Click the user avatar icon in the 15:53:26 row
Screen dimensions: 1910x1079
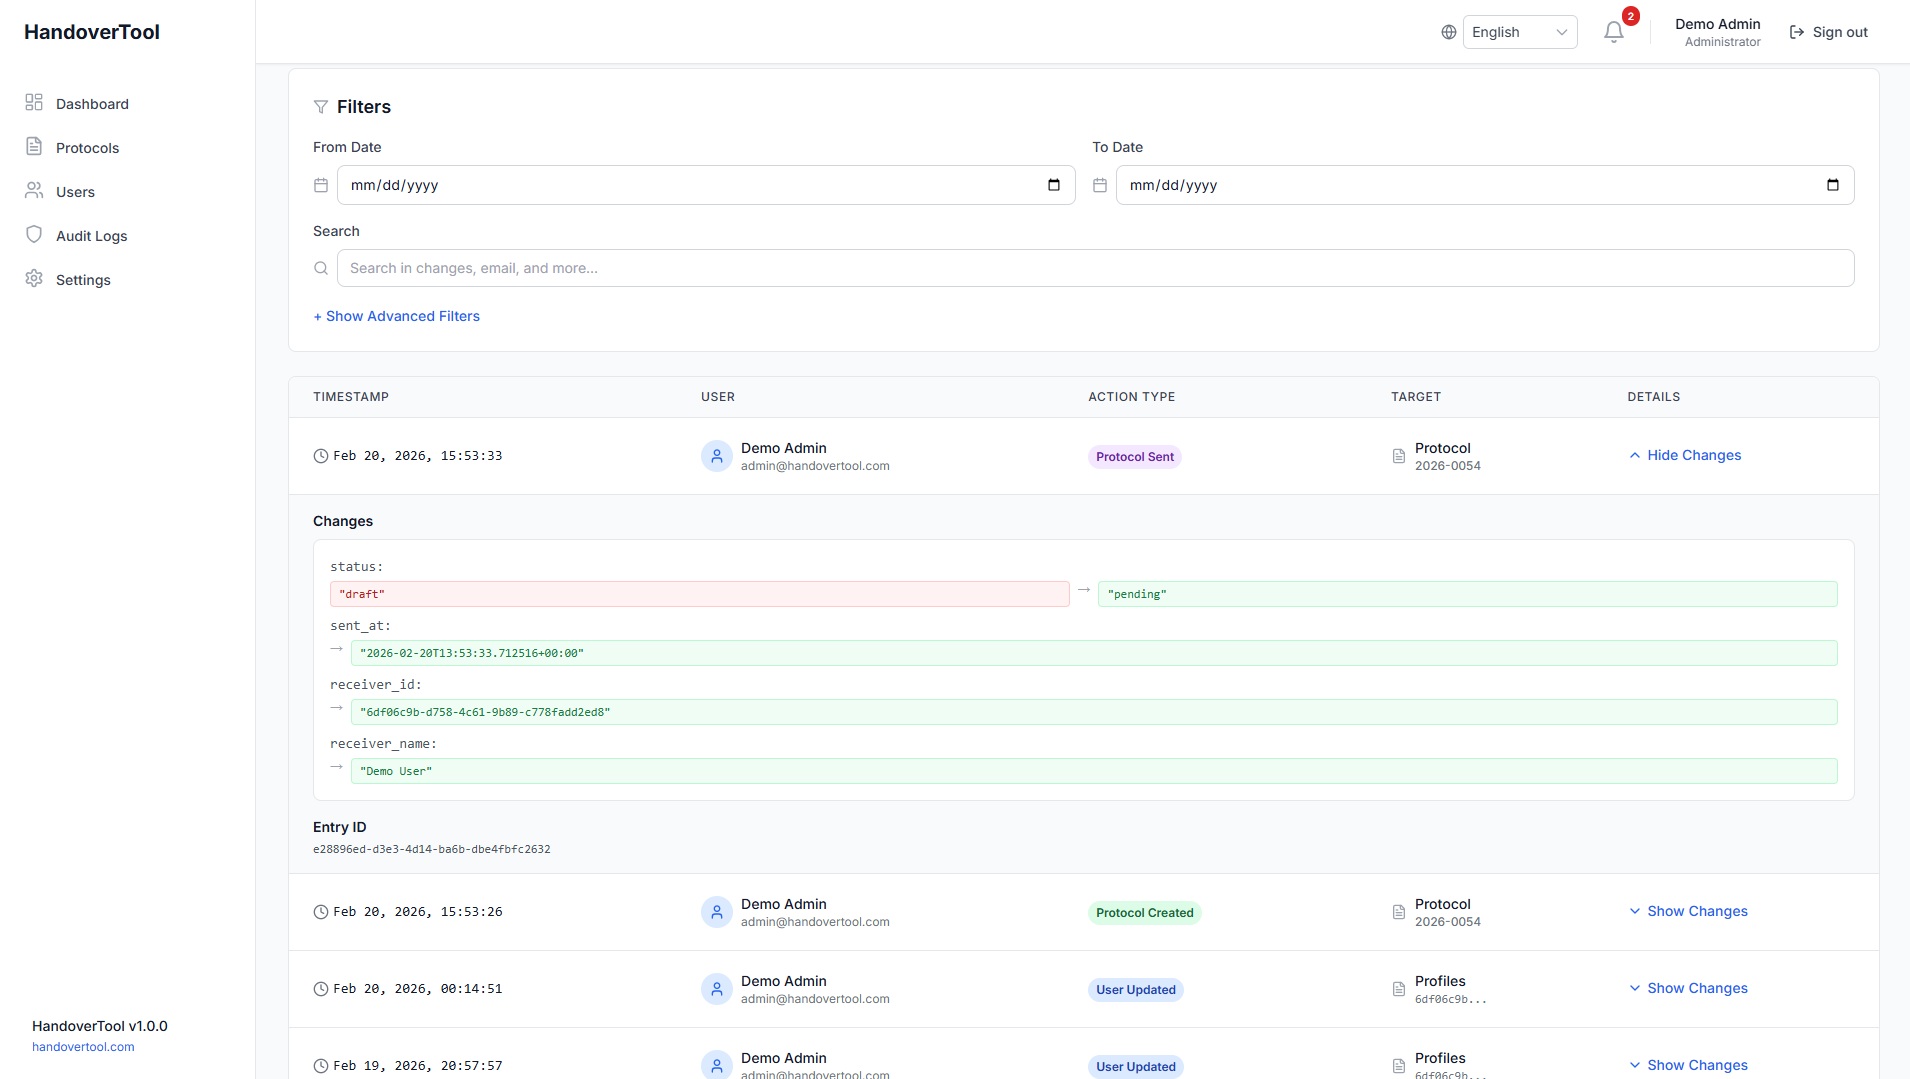(717, 912)
